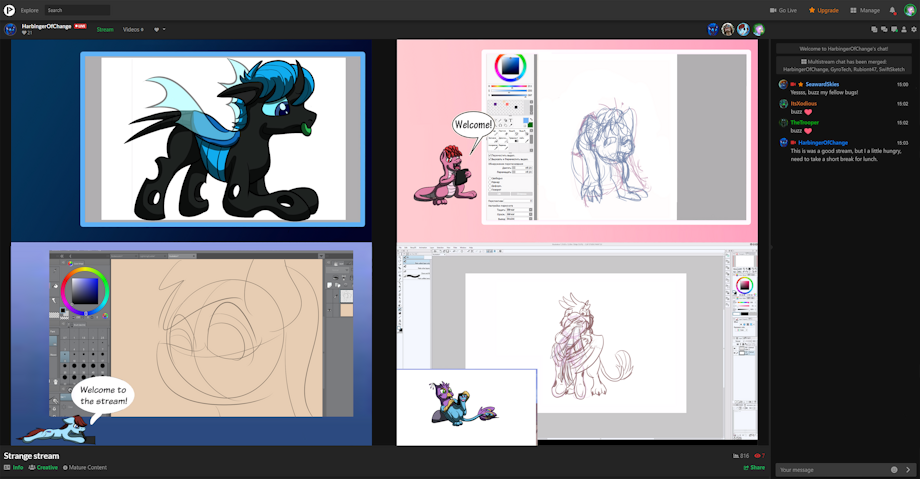The height and width of the screenshot is (479, 920).
Task: Click ItsXodious chat avatar
Action: tap(783, 104)
